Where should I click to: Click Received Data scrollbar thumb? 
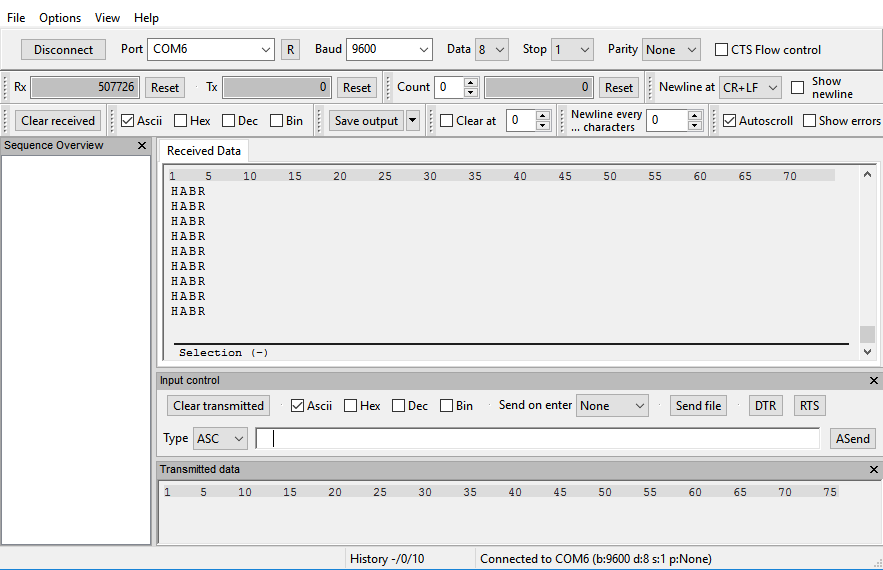tap(867, 334)
